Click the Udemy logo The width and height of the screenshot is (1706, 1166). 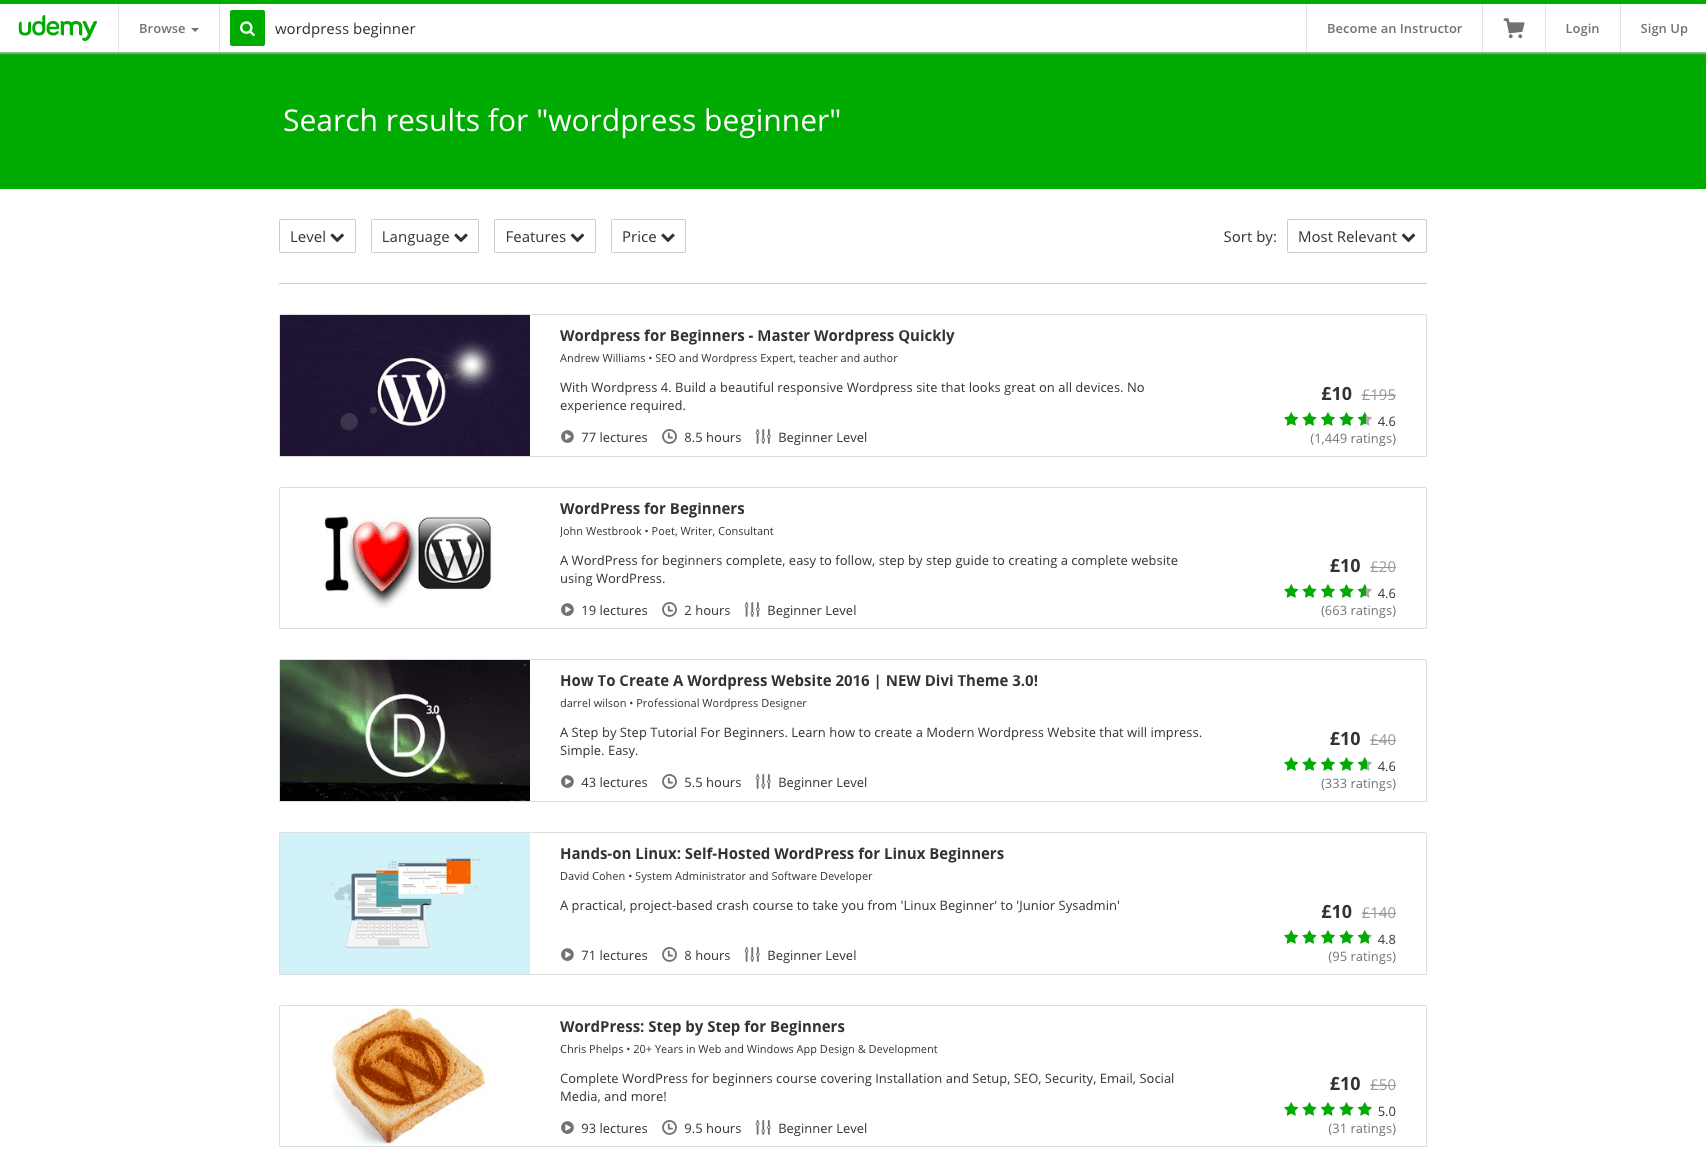57,28
